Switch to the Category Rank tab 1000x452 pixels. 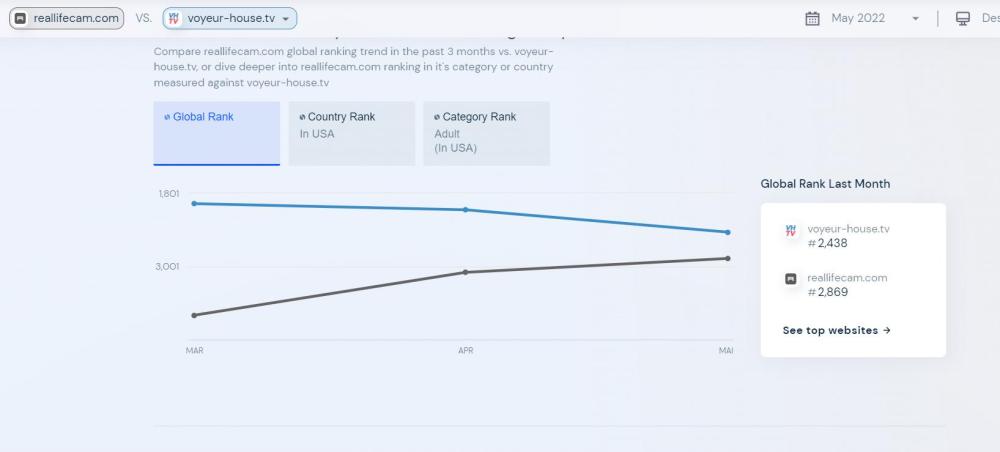(x=486, y=133)
